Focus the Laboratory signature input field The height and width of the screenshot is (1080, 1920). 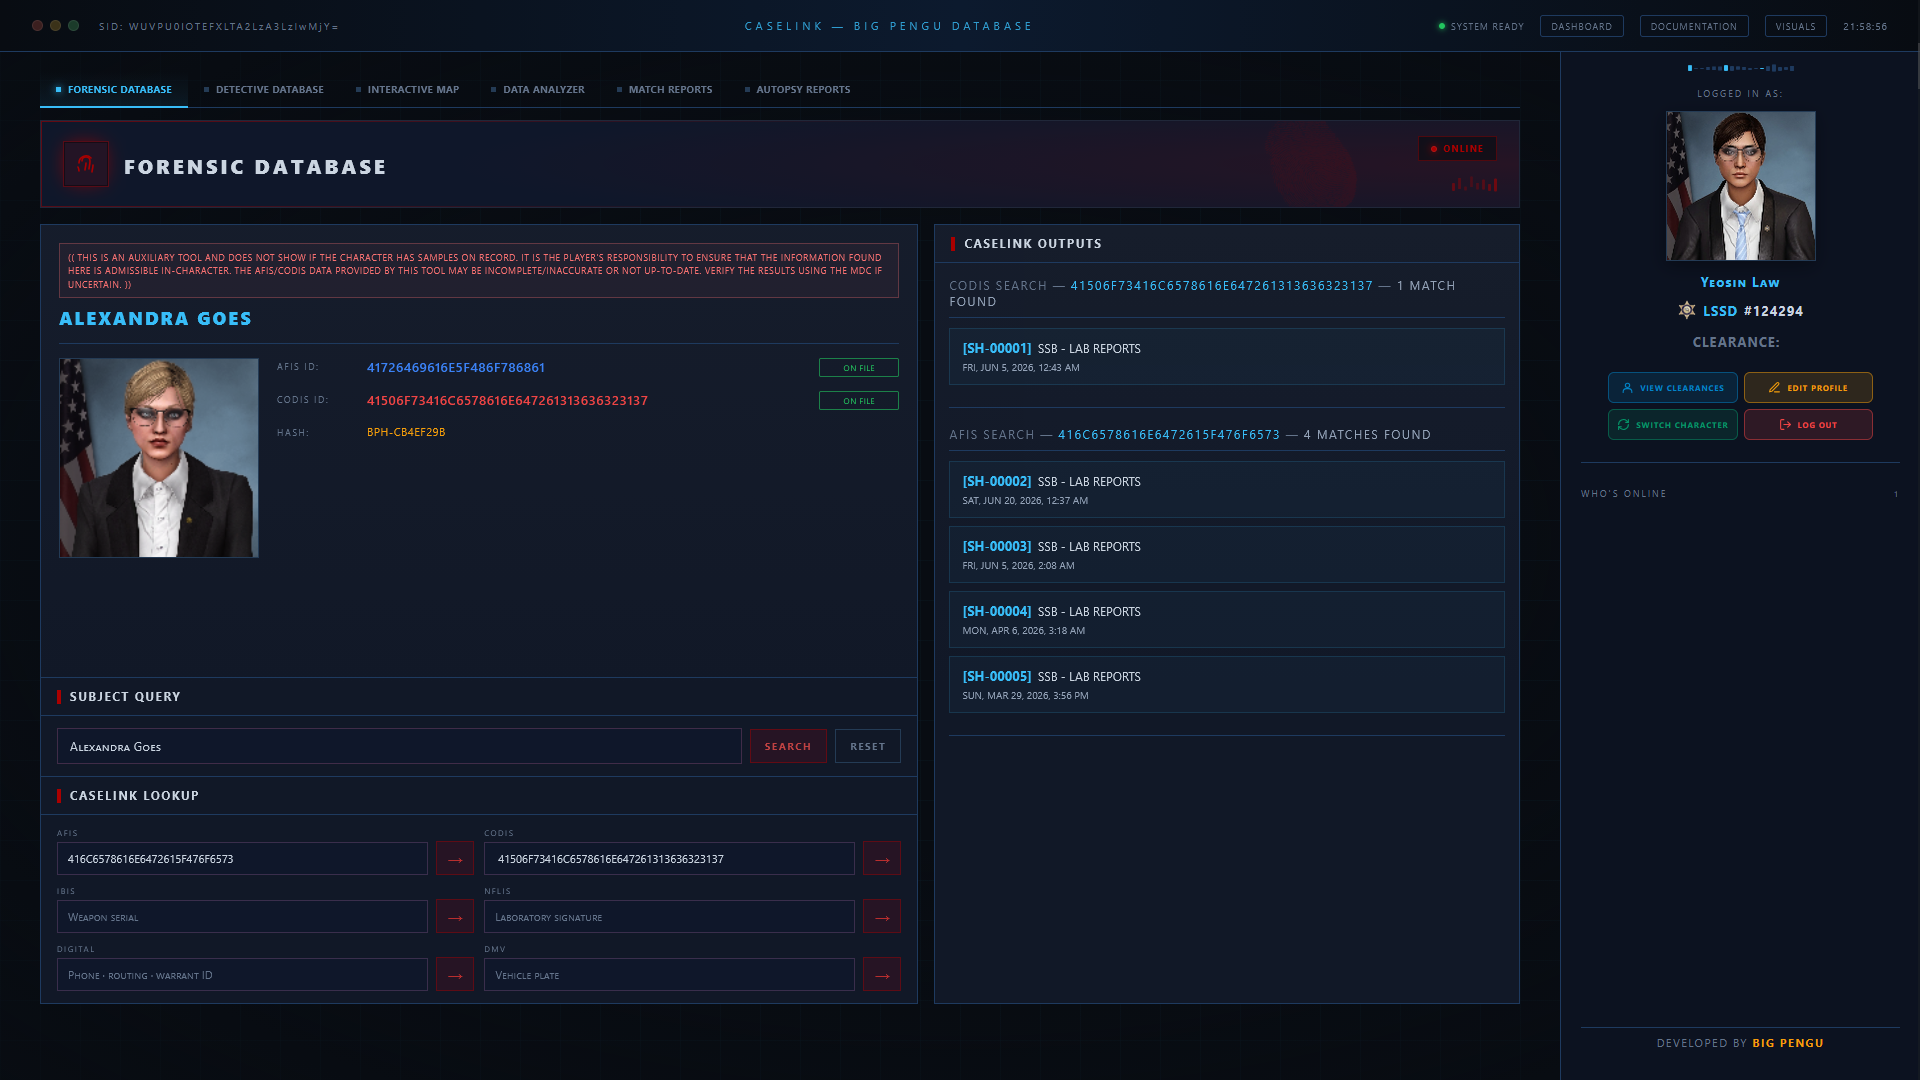tap(669, 917)
